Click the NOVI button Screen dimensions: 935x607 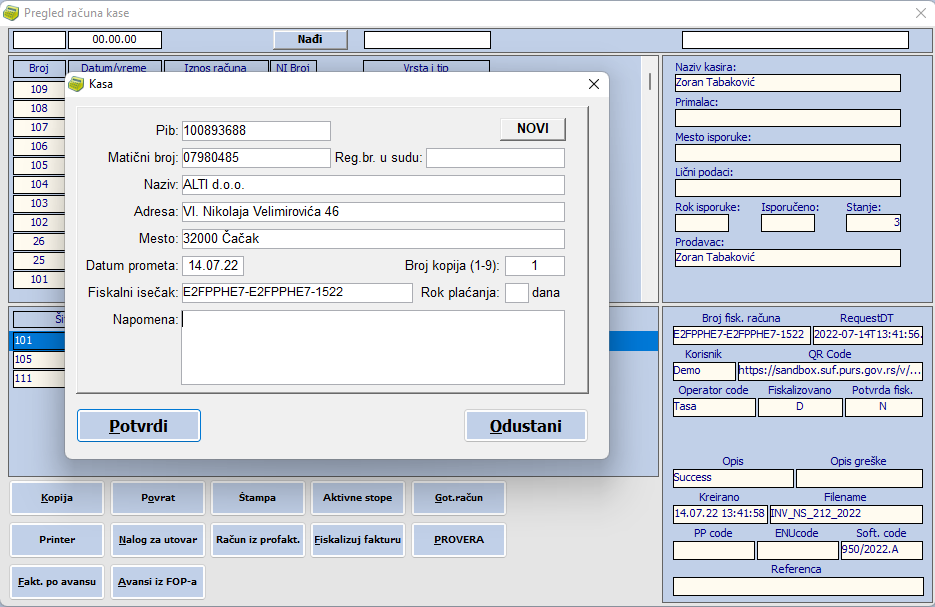click(x=532, y=130)
